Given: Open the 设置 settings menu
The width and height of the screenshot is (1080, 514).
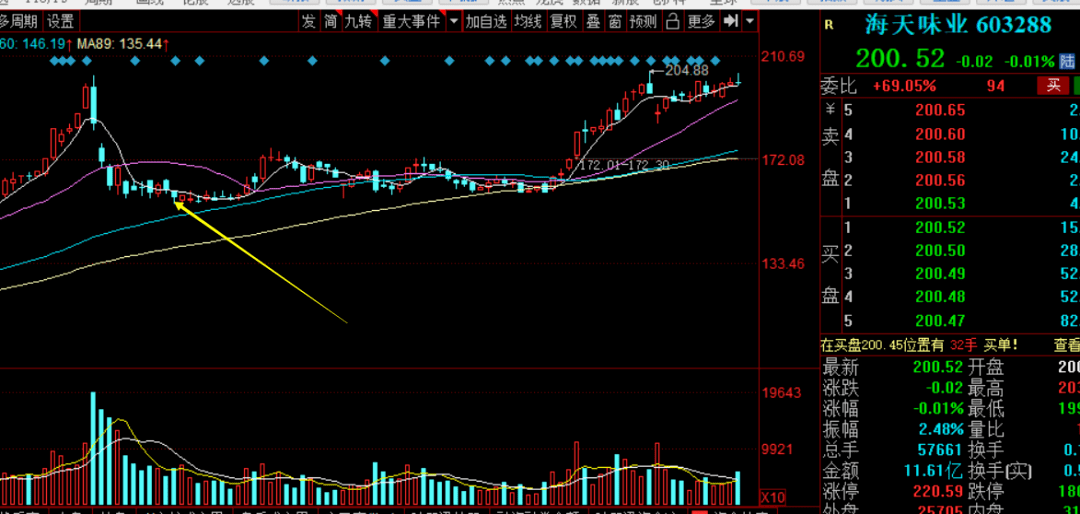Looking at the screenshot, I should pyautogui.click(x=61, y=21).
